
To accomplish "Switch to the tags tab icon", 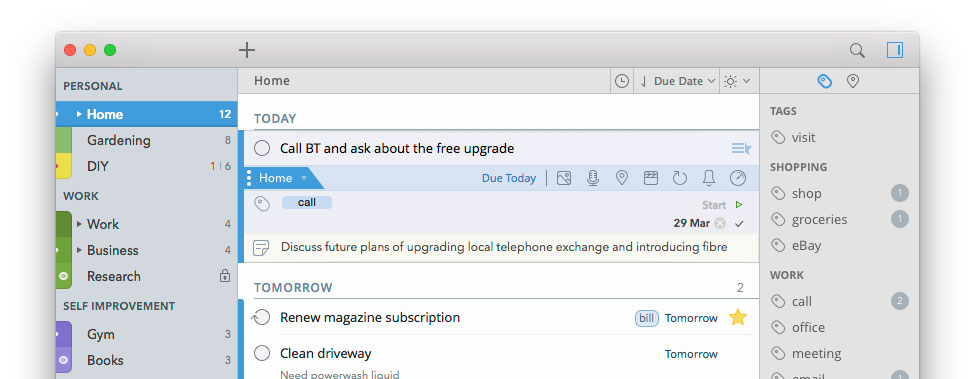I will [x=825, y=81].
